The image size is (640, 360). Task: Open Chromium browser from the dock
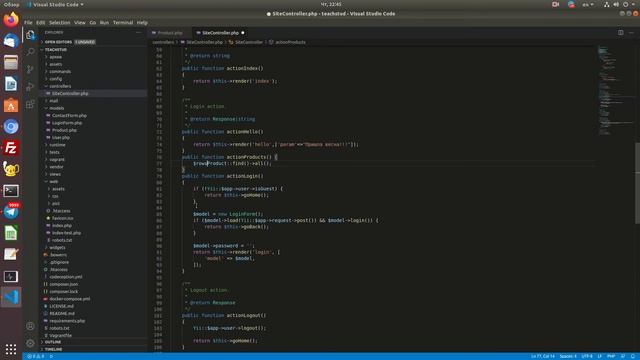coord(11,127)
